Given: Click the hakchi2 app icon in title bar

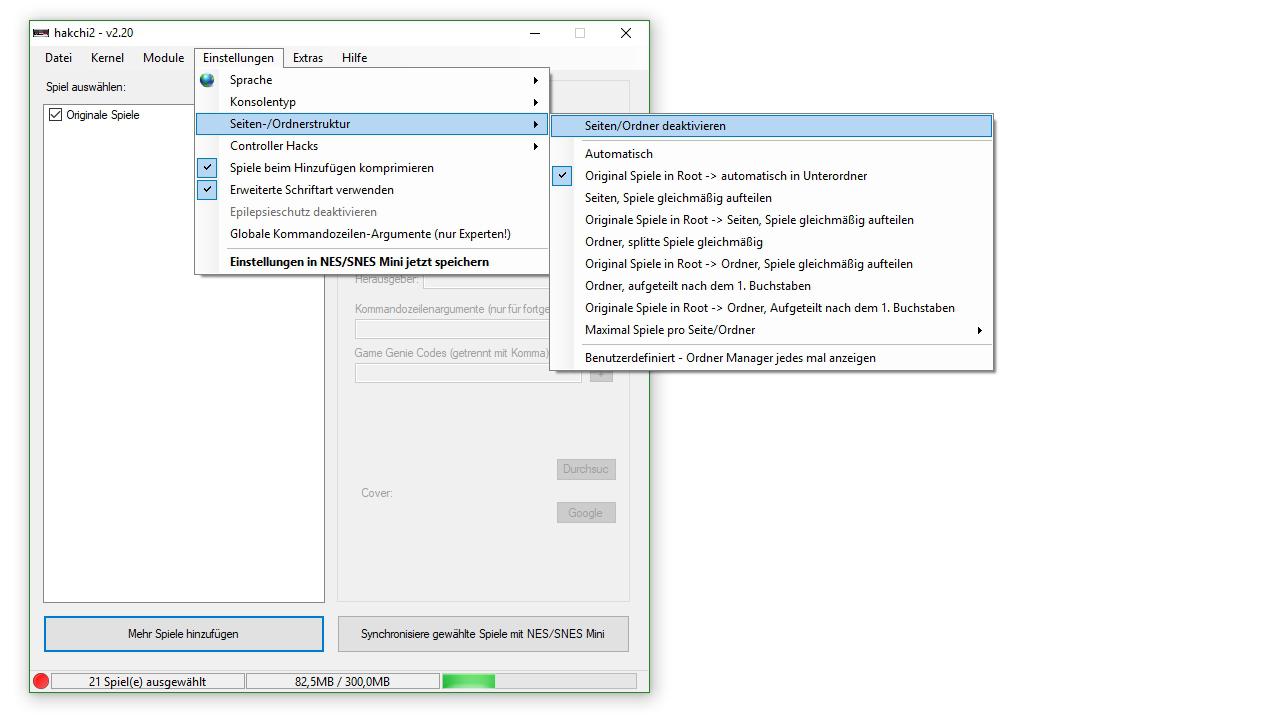Looking at the screenshot, I should click(41, 33).
